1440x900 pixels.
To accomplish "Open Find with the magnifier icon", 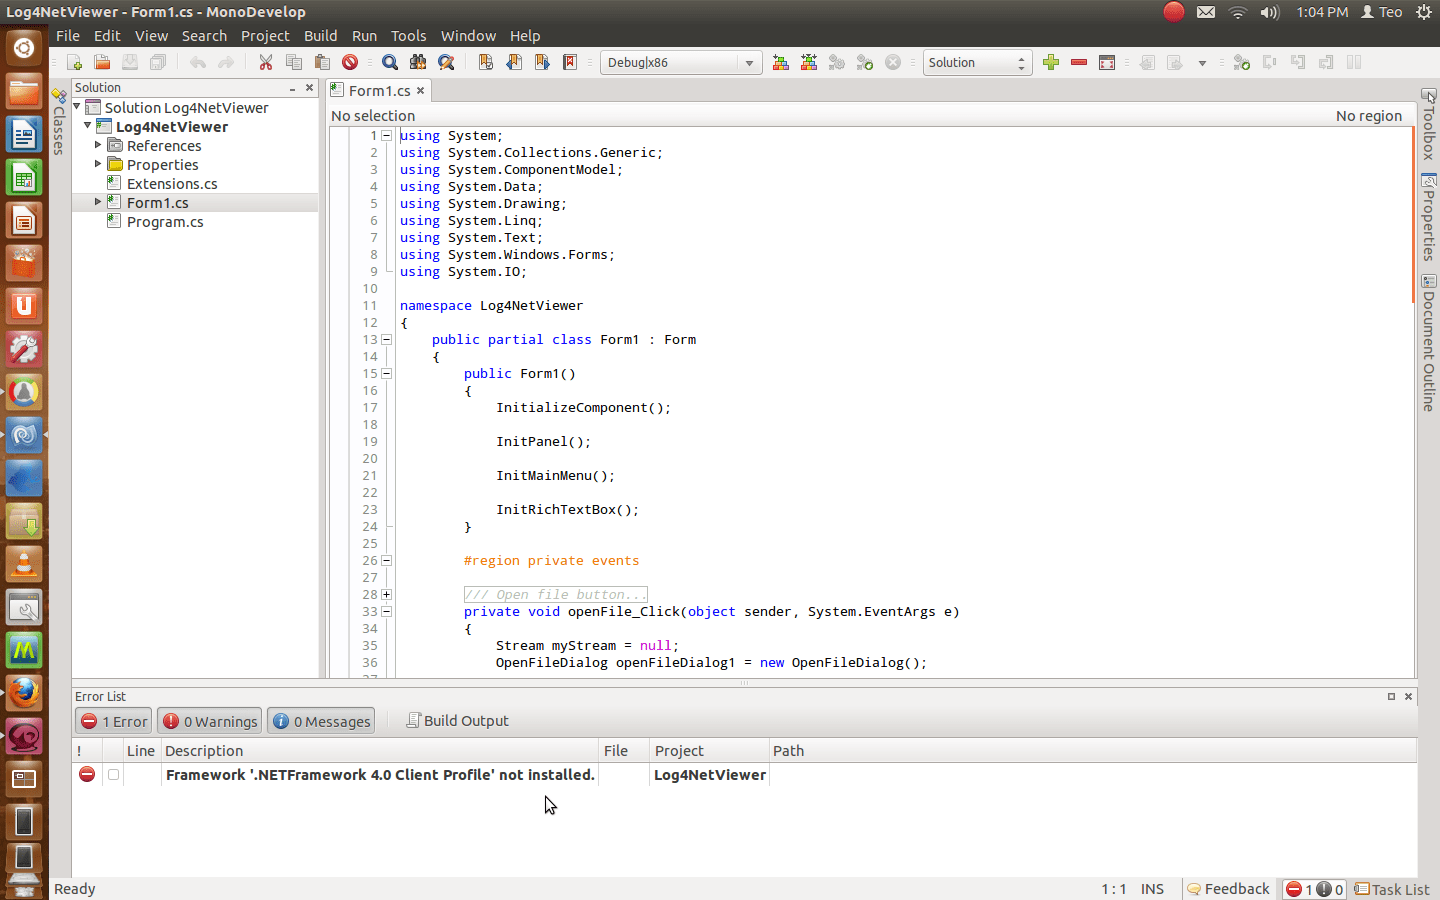I will pos(390,62).
